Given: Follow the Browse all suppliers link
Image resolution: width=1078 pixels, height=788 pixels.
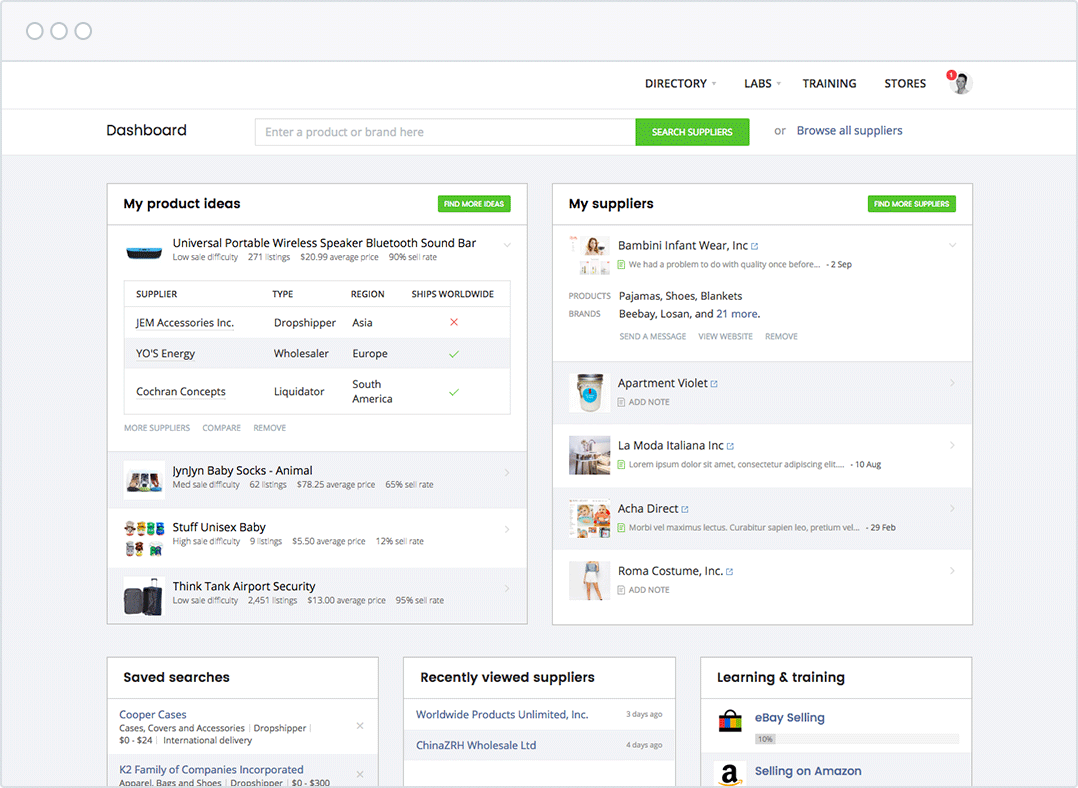Looking at the screenshot, I should point(849,131).
